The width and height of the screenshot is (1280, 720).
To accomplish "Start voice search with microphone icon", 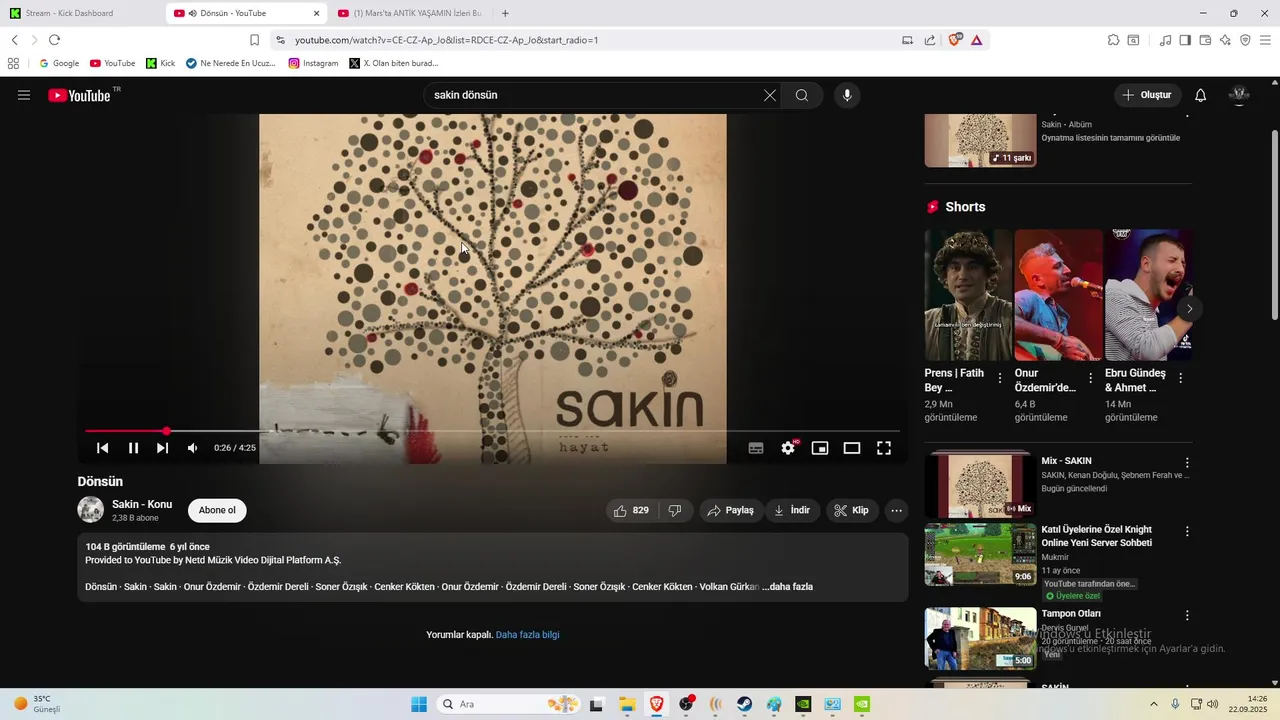I will 847,95.
